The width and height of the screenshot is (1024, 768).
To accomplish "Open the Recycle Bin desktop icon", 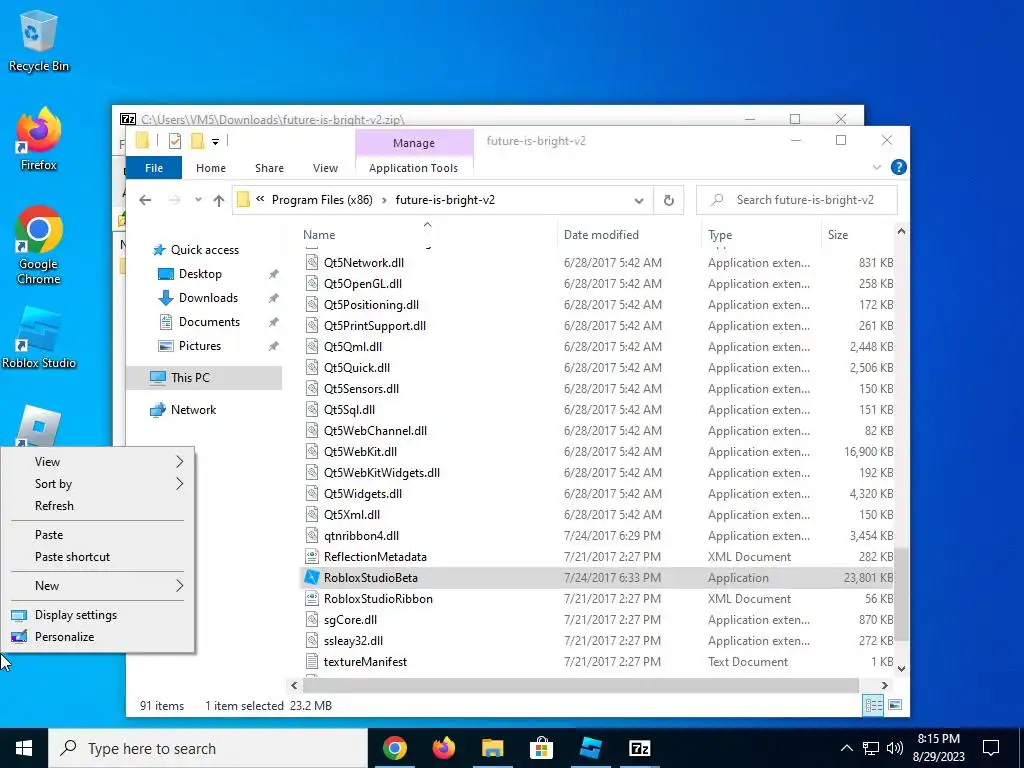I will click(x=38, y=40).
